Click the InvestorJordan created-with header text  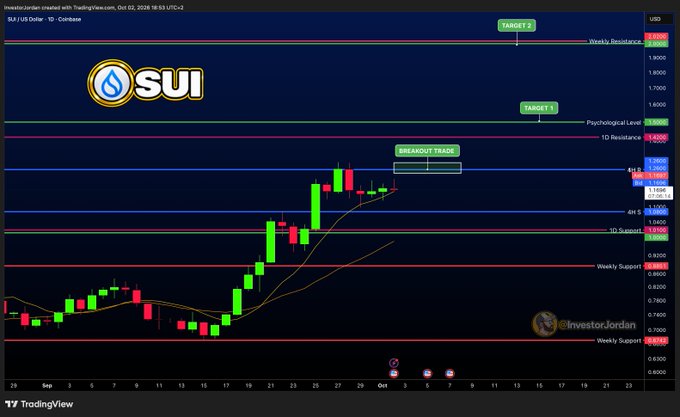93,7
